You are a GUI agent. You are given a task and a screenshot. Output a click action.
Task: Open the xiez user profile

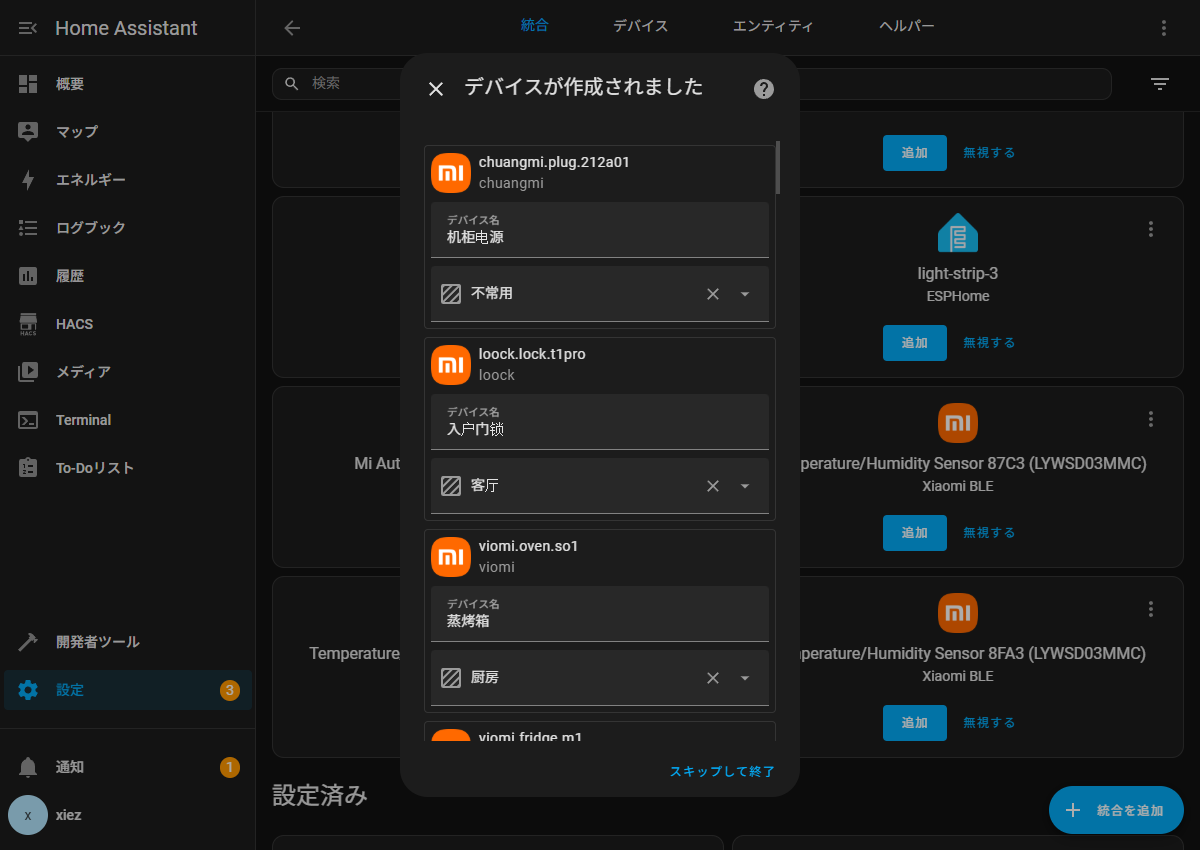[128, 815]
